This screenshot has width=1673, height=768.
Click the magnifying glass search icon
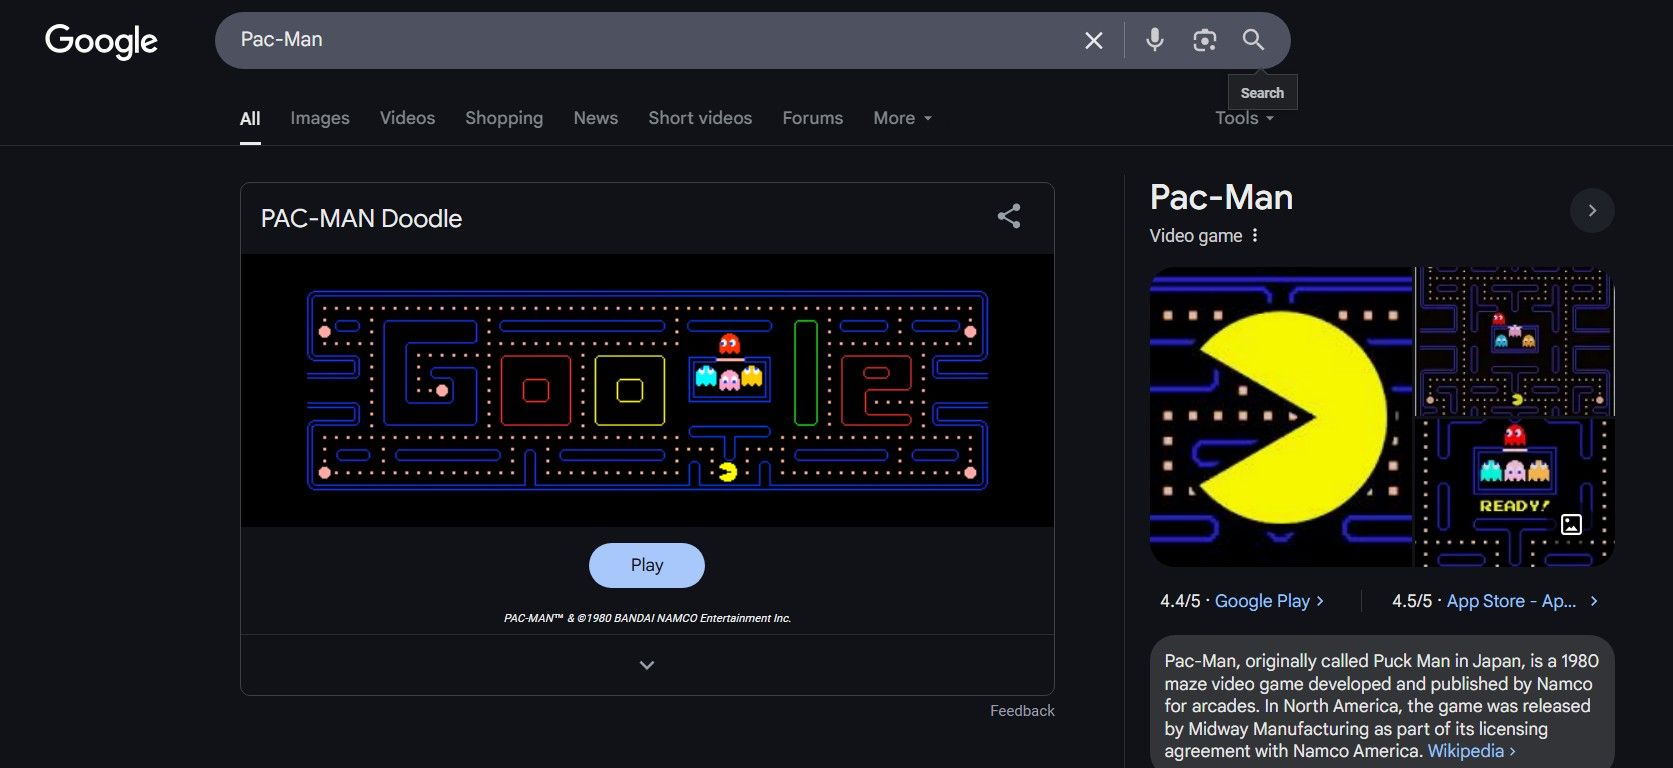pyautogui.click(x=1253, y=40)
